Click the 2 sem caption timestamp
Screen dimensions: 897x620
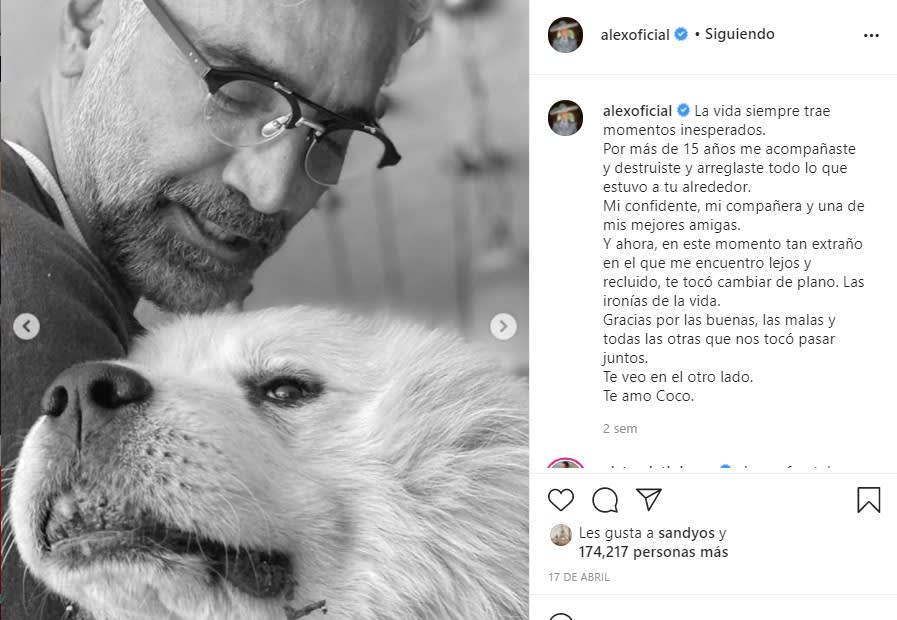(x=620, y=428)
